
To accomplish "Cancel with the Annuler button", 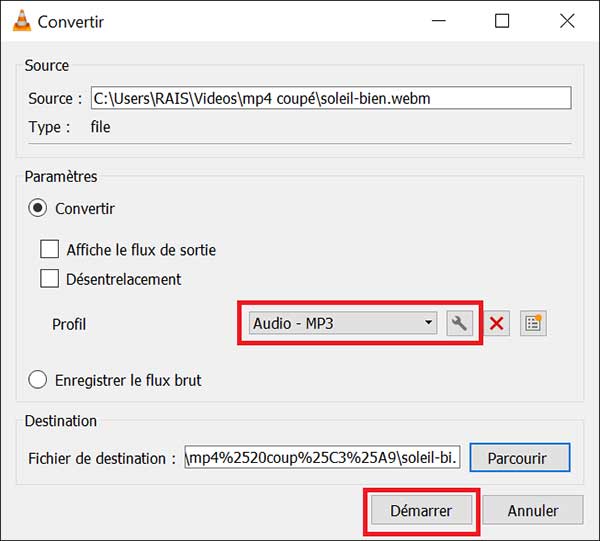I will pos(533,510).
